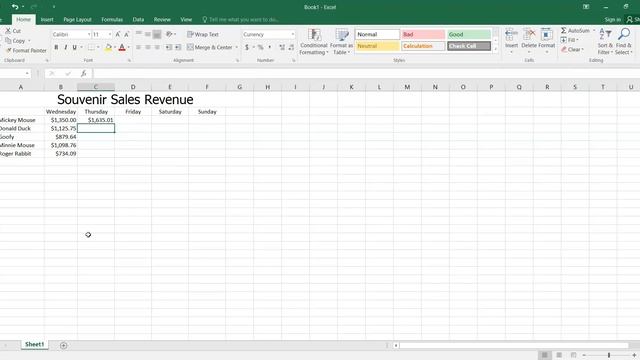Set middle vertical alignment
The image size is (640, 360).
point(148,34)
